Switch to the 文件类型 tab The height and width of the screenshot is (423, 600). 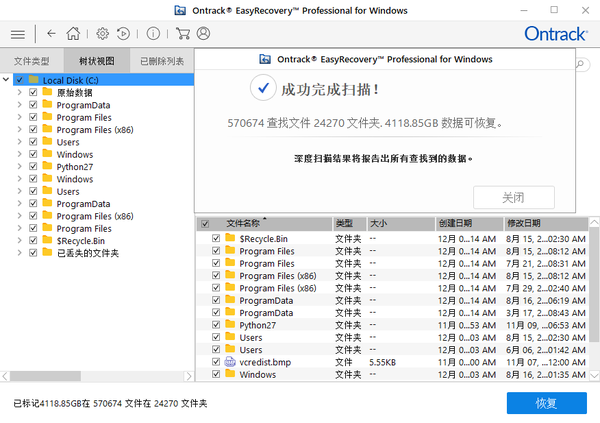click(31, 61)
